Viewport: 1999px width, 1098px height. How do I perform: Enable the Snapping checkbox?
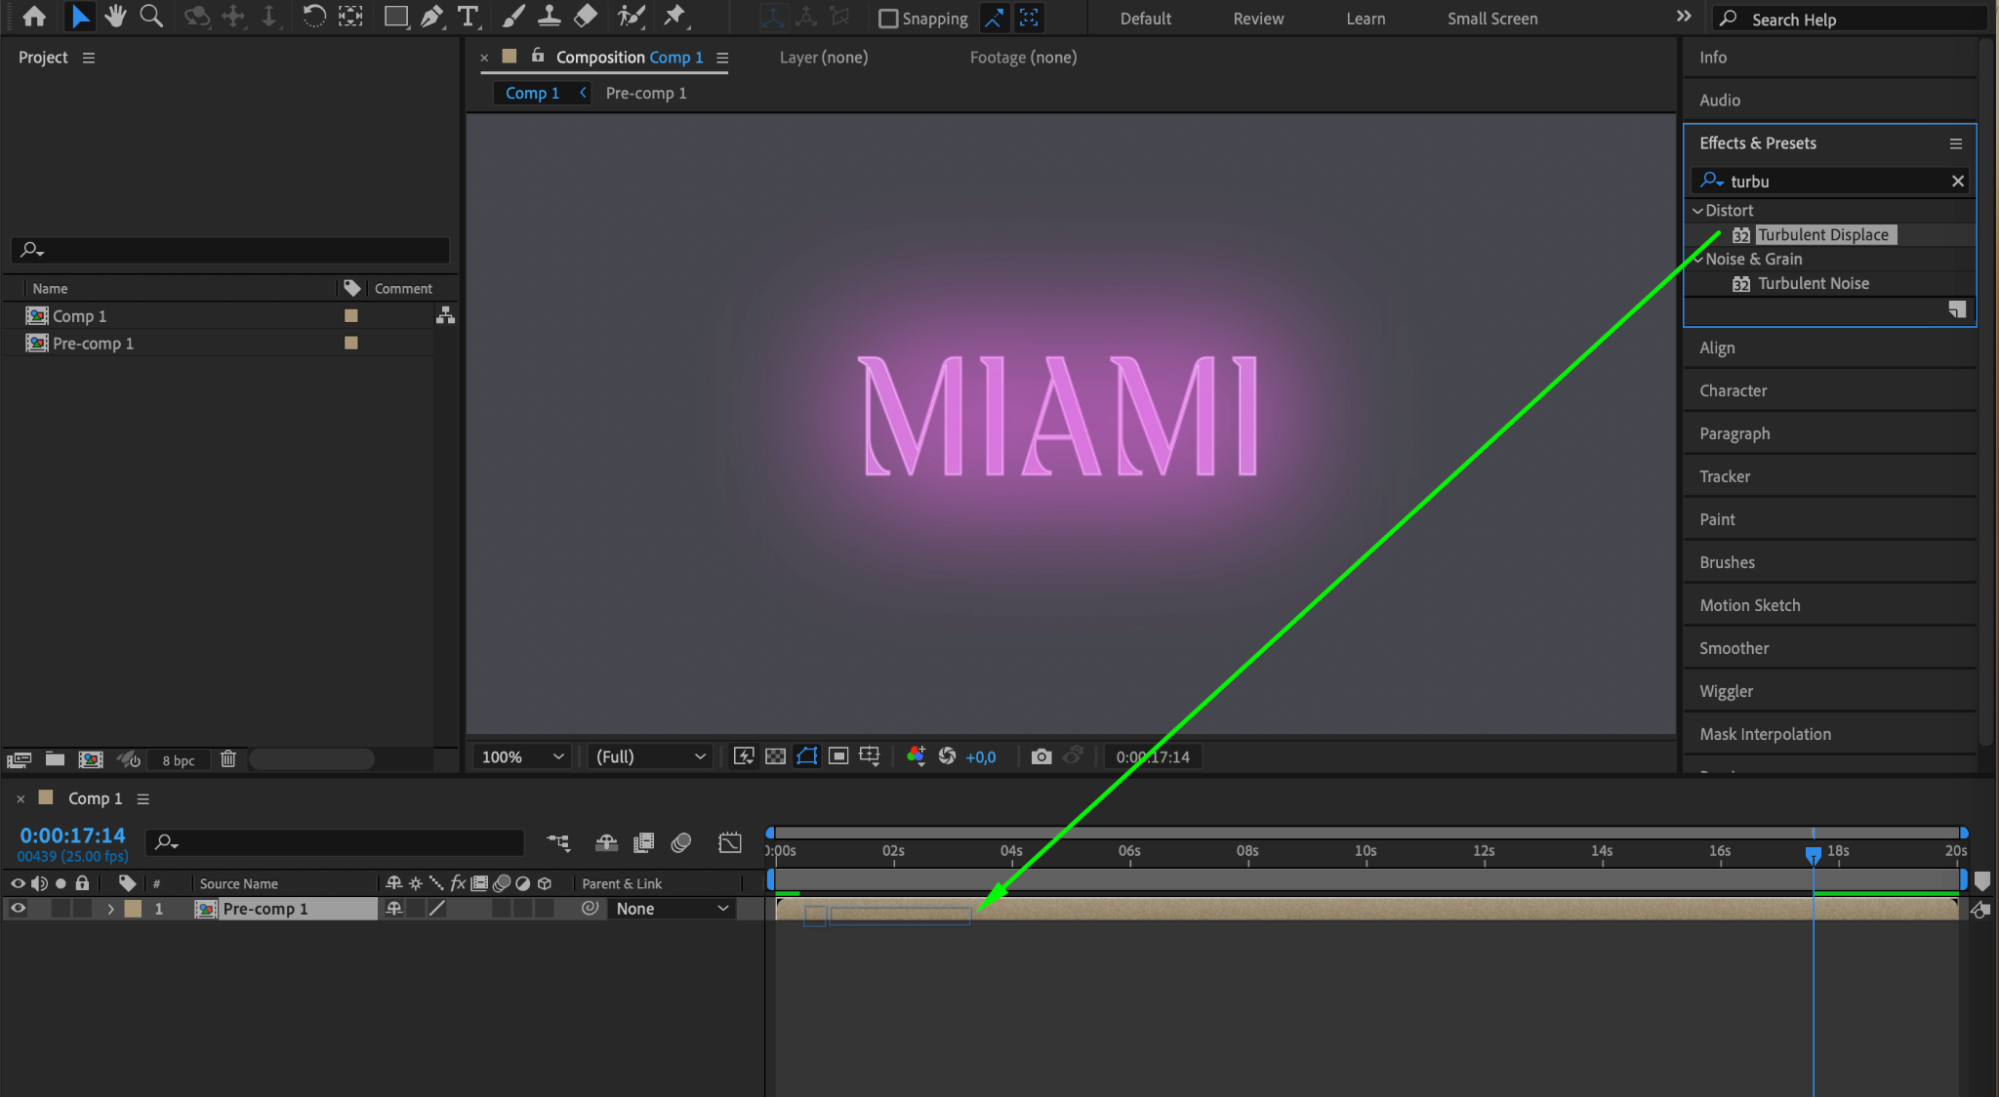pos(888,19)
